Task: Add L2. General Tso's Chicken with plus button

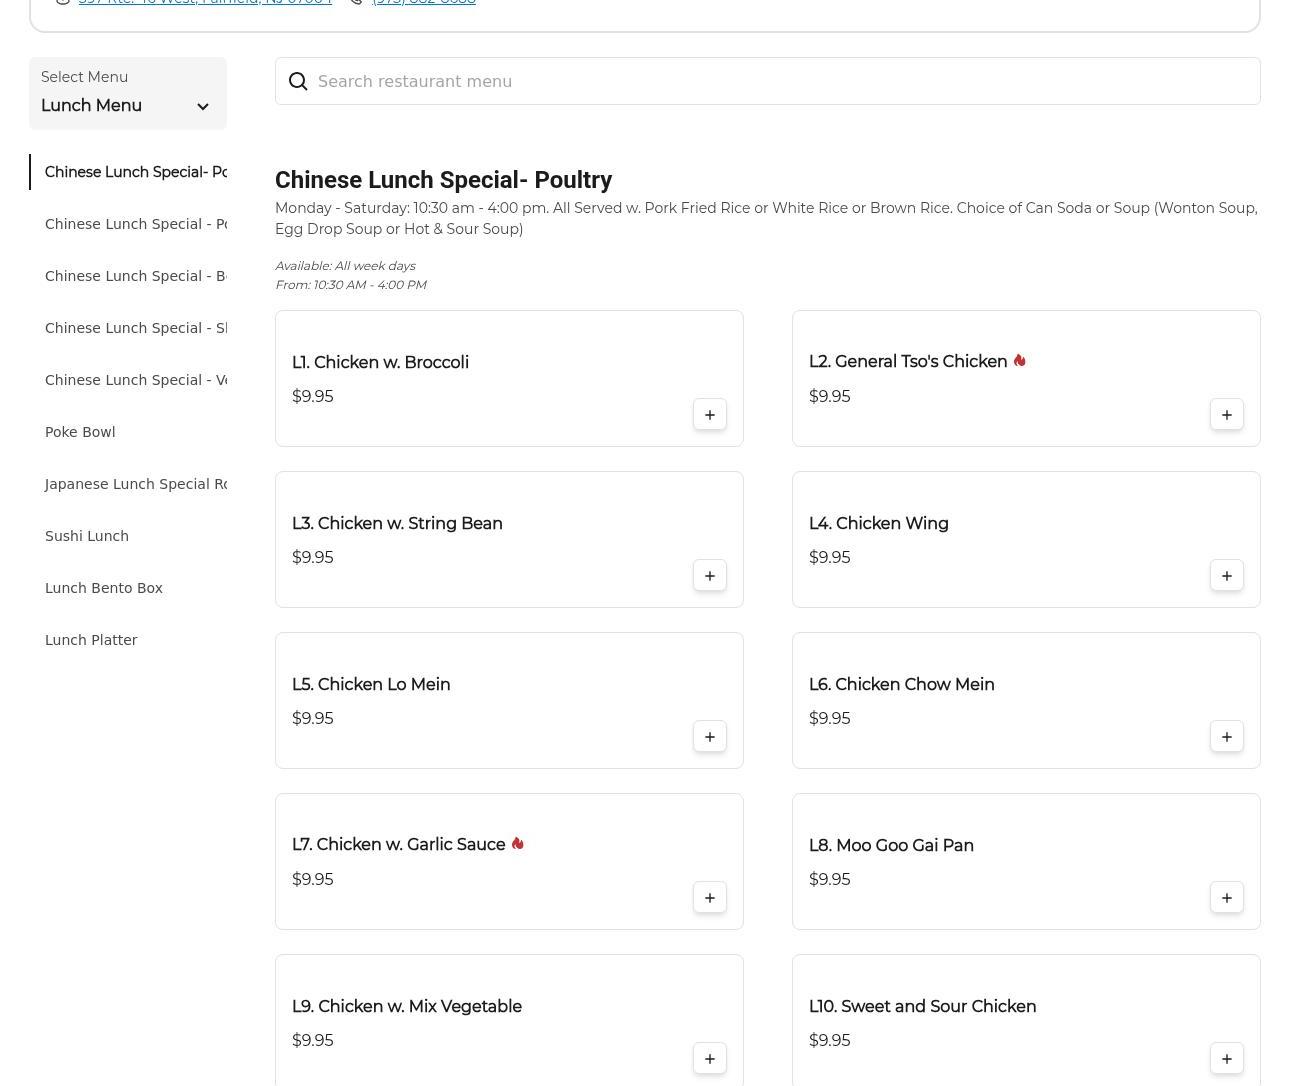Action: click(1227, 415)
